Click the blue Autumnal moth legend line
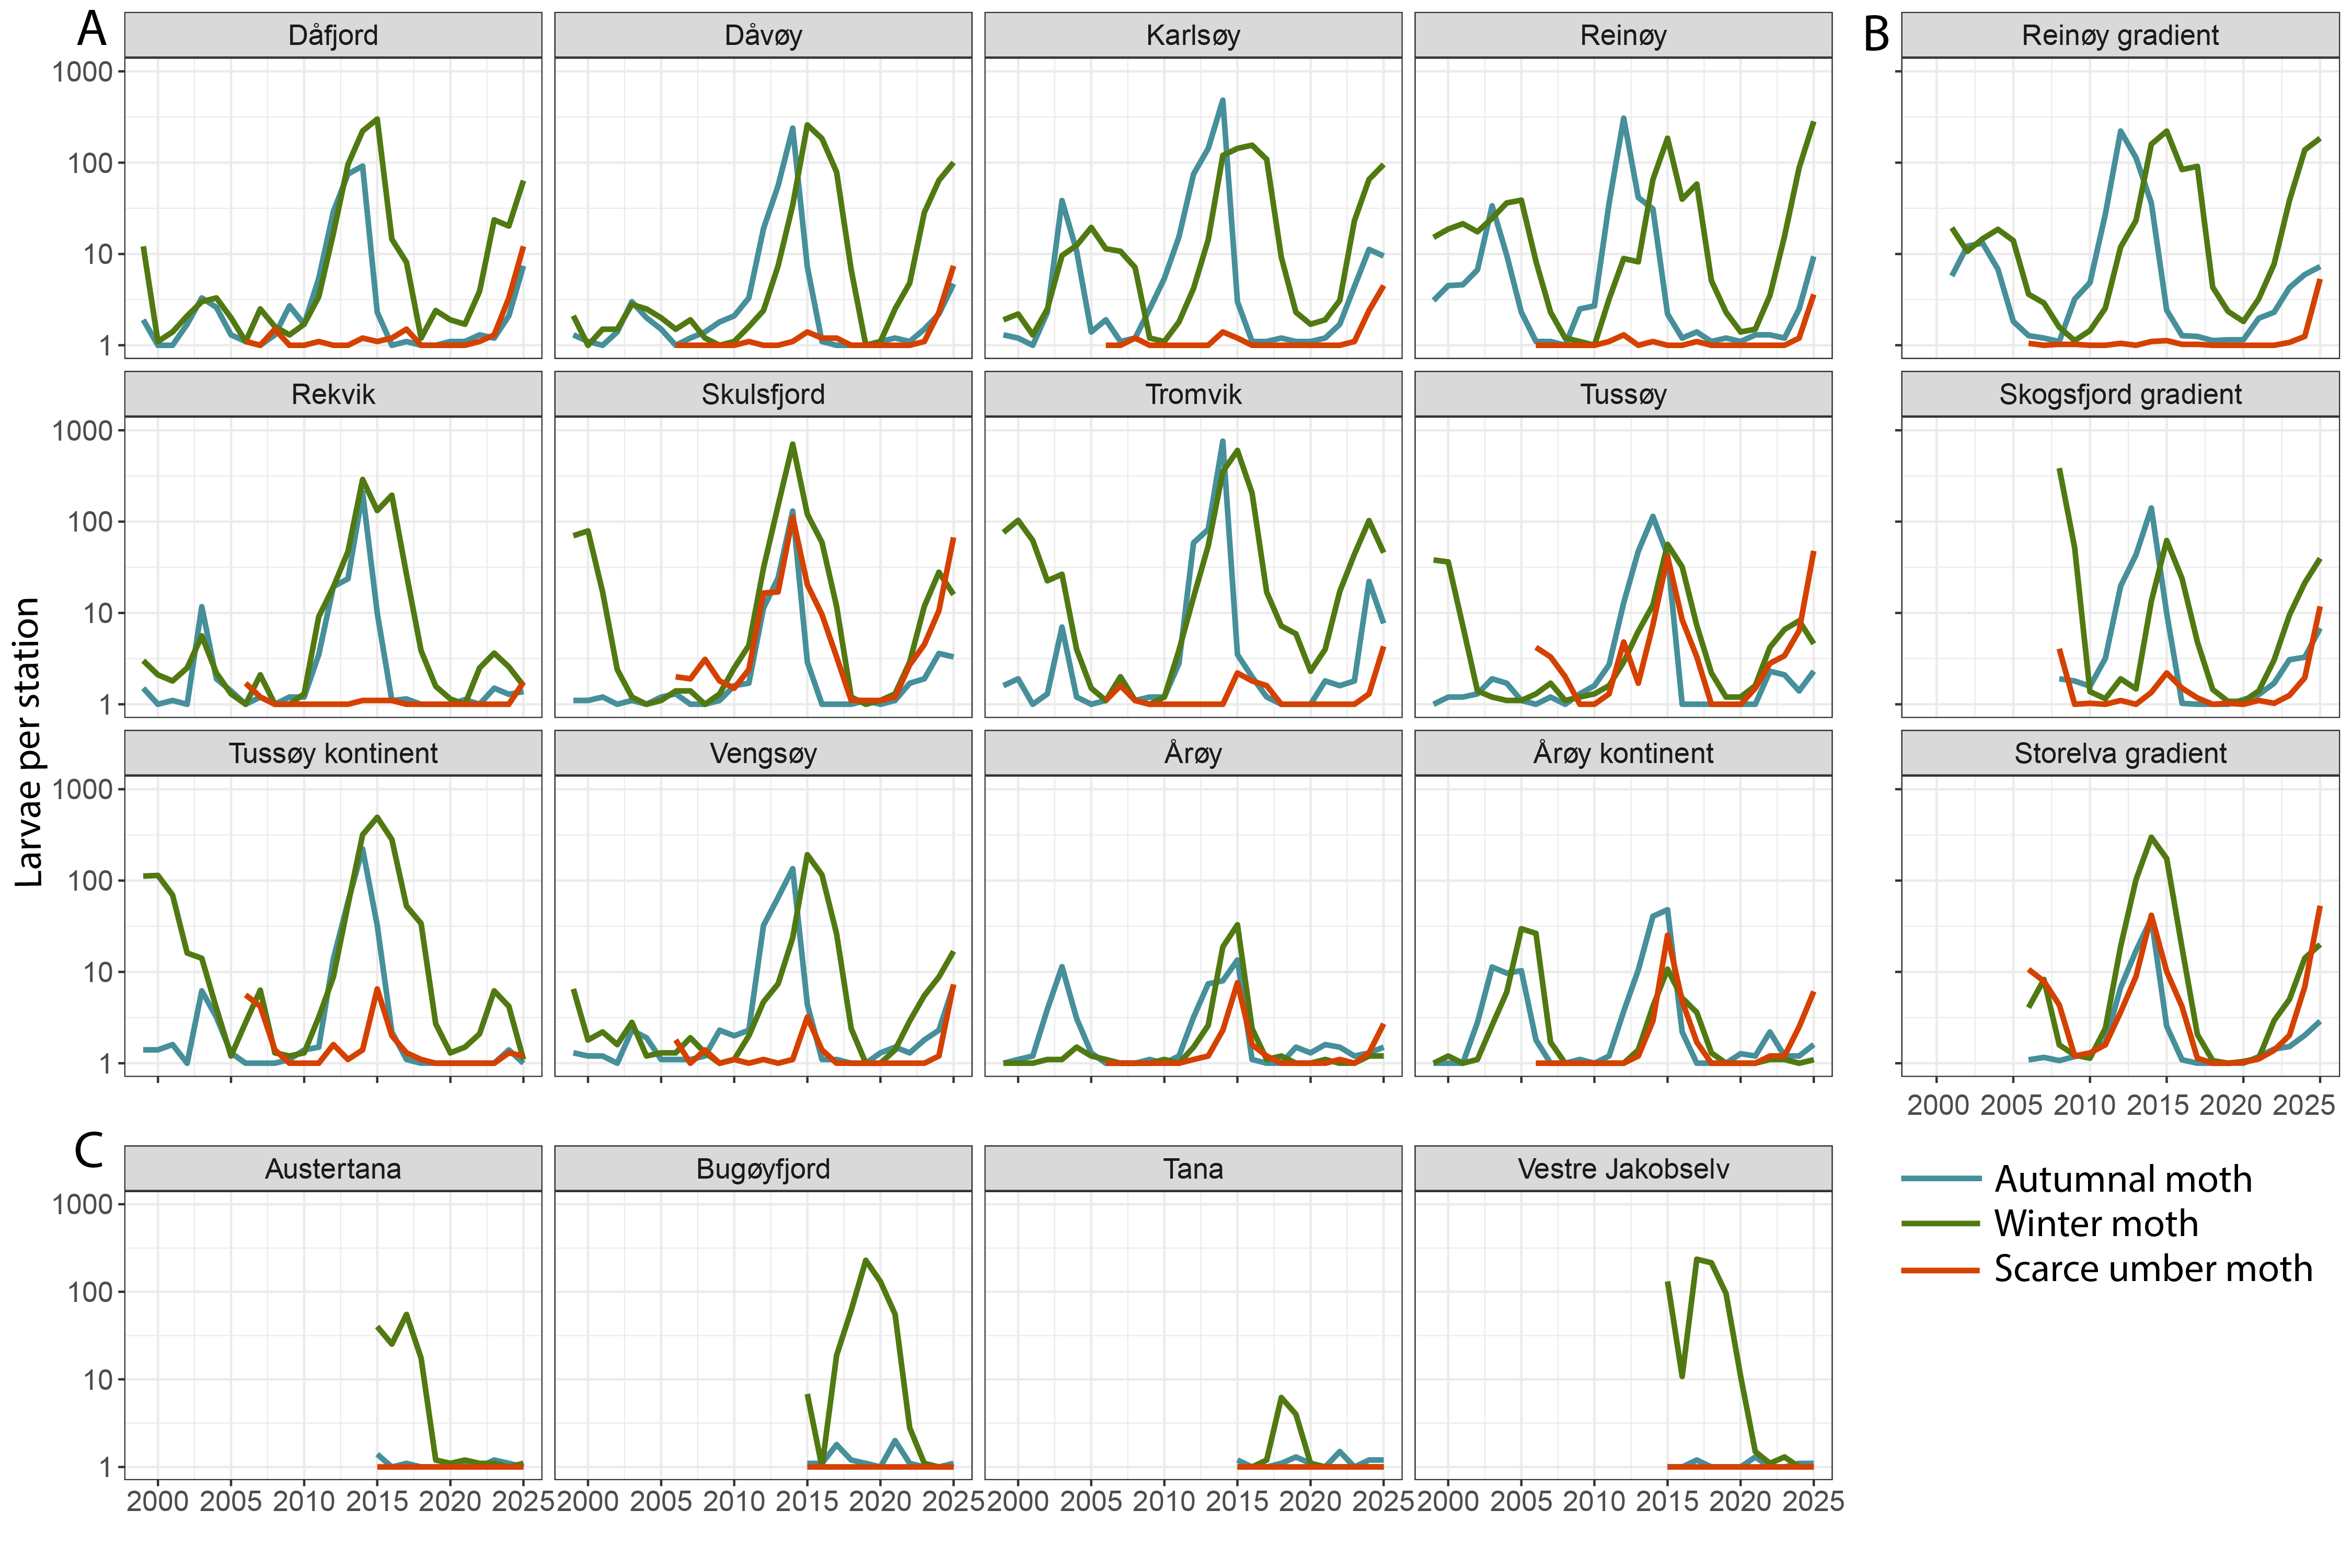This screenshot has height=1568, width=2352. click(x=1940, y=1179)
